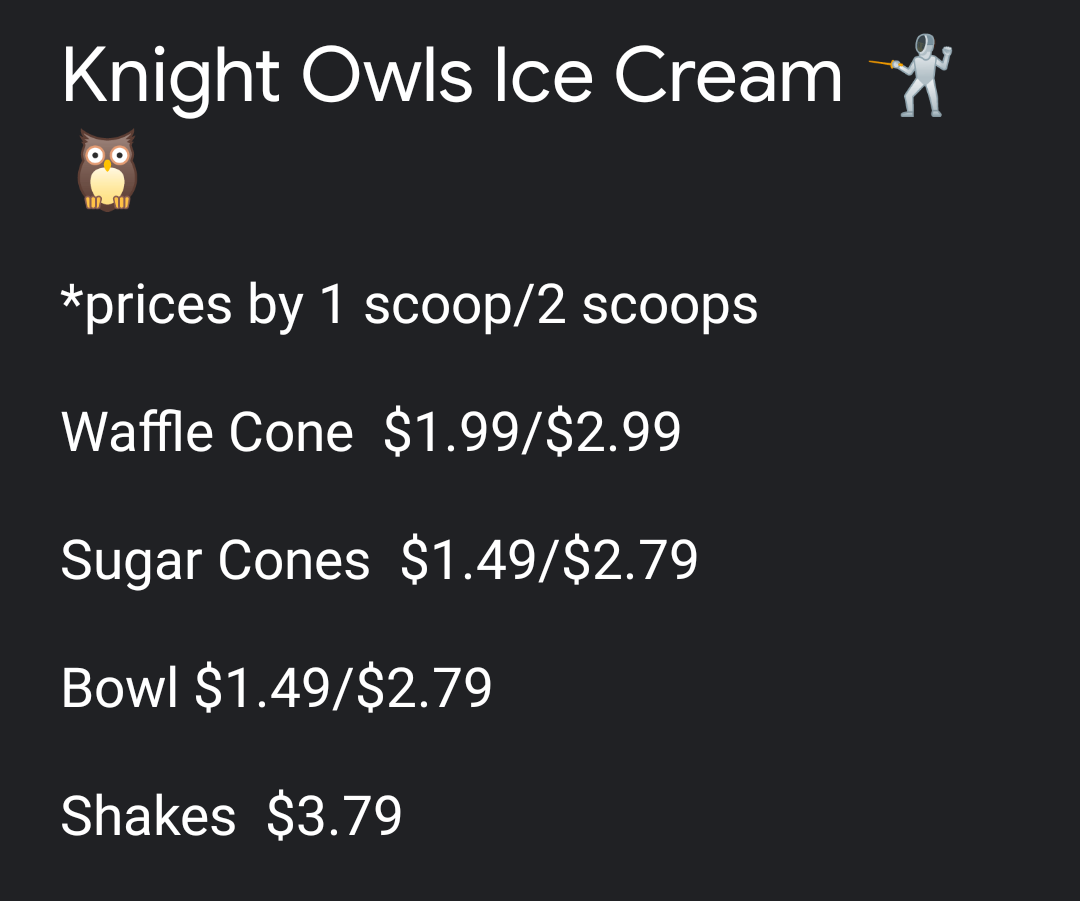1080x901 pixels.
Task: Place cursor on "Cream" in the title
Action: click(728, 77)
